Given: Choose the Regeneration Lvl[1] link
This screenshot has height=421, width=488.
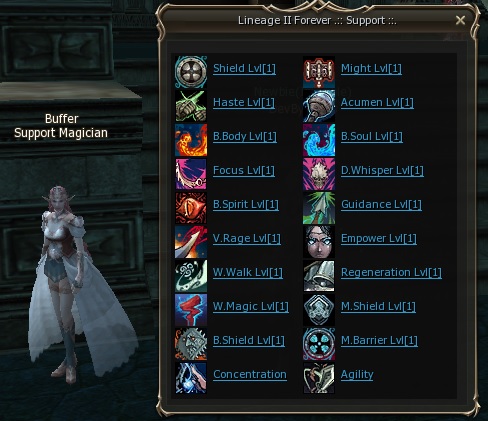Looking at the screenshot, I should [x=391, y=273].
